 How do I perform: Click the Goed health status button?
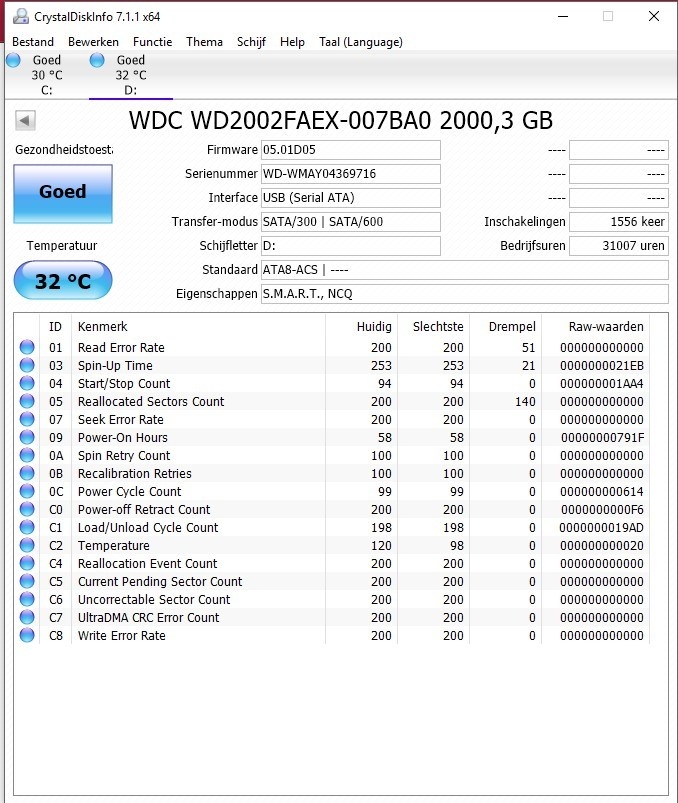63,194
